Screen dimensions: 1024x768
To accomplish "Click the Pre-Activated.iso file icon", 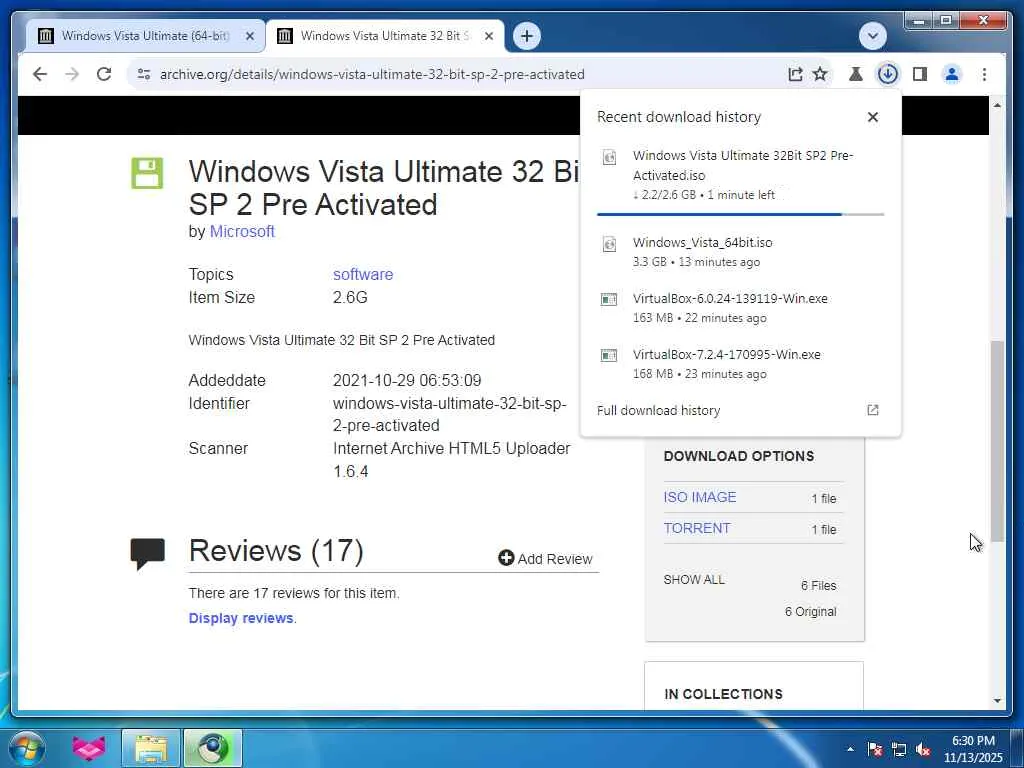I will [x=609, y=157].
